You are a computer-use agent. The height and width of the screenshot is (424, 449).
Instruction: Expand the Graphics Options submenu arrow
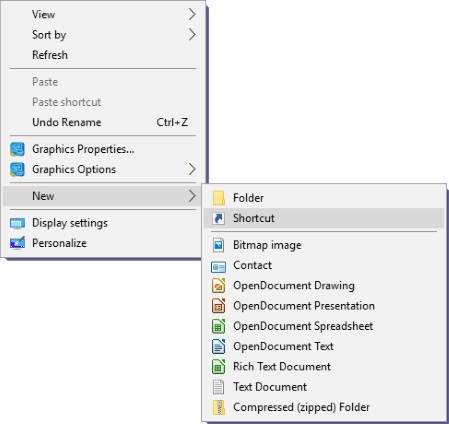192,169
